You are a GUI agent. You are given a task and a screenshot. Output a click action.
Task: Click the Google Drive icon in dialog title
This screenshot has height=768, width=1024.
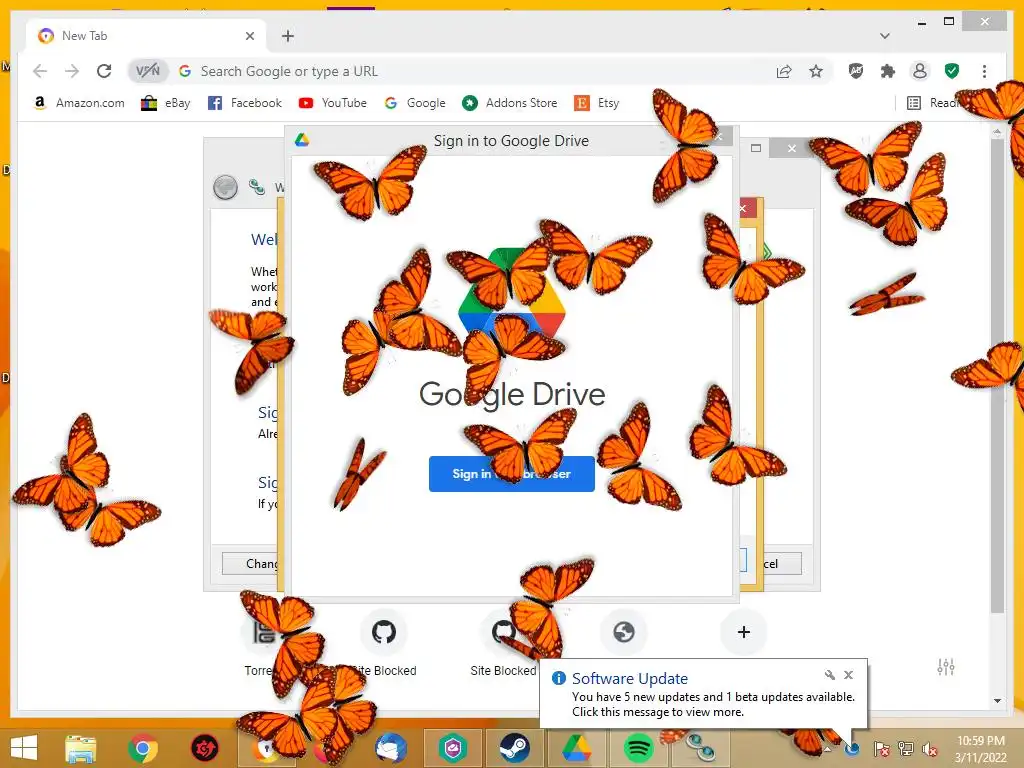click(x=302, y=140)
